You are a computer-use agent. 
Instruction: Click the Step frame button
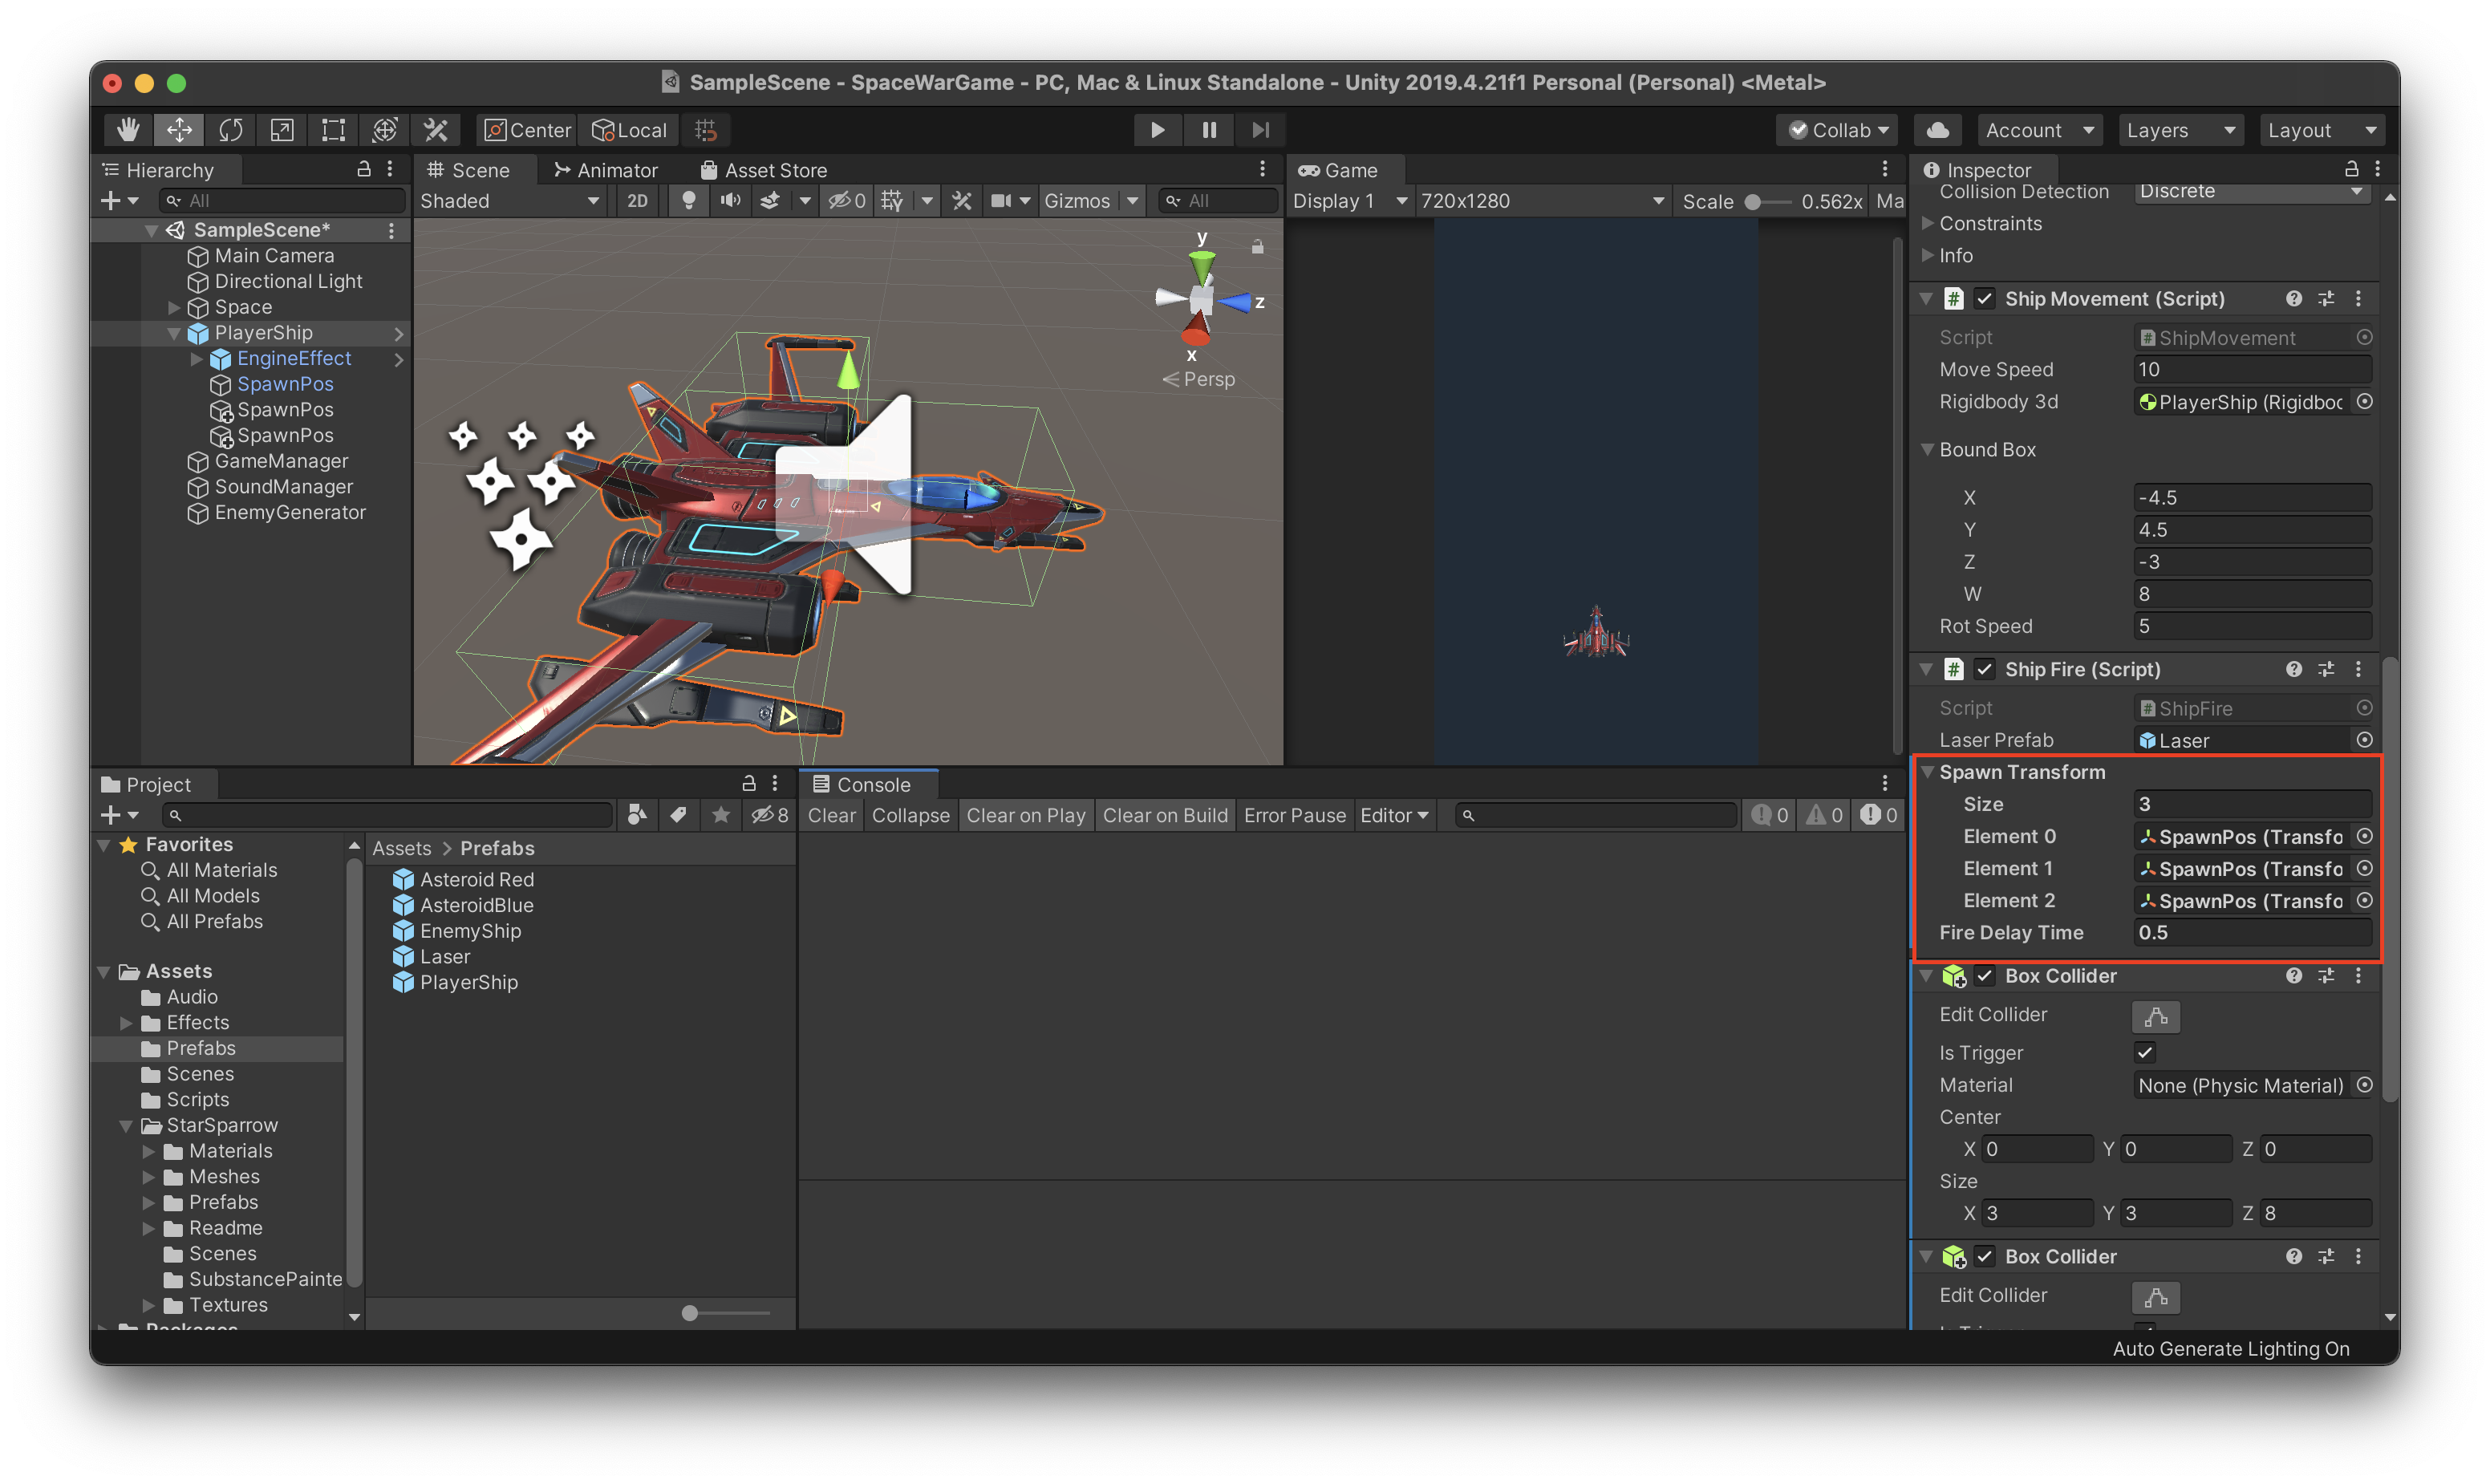[1260, 130]
